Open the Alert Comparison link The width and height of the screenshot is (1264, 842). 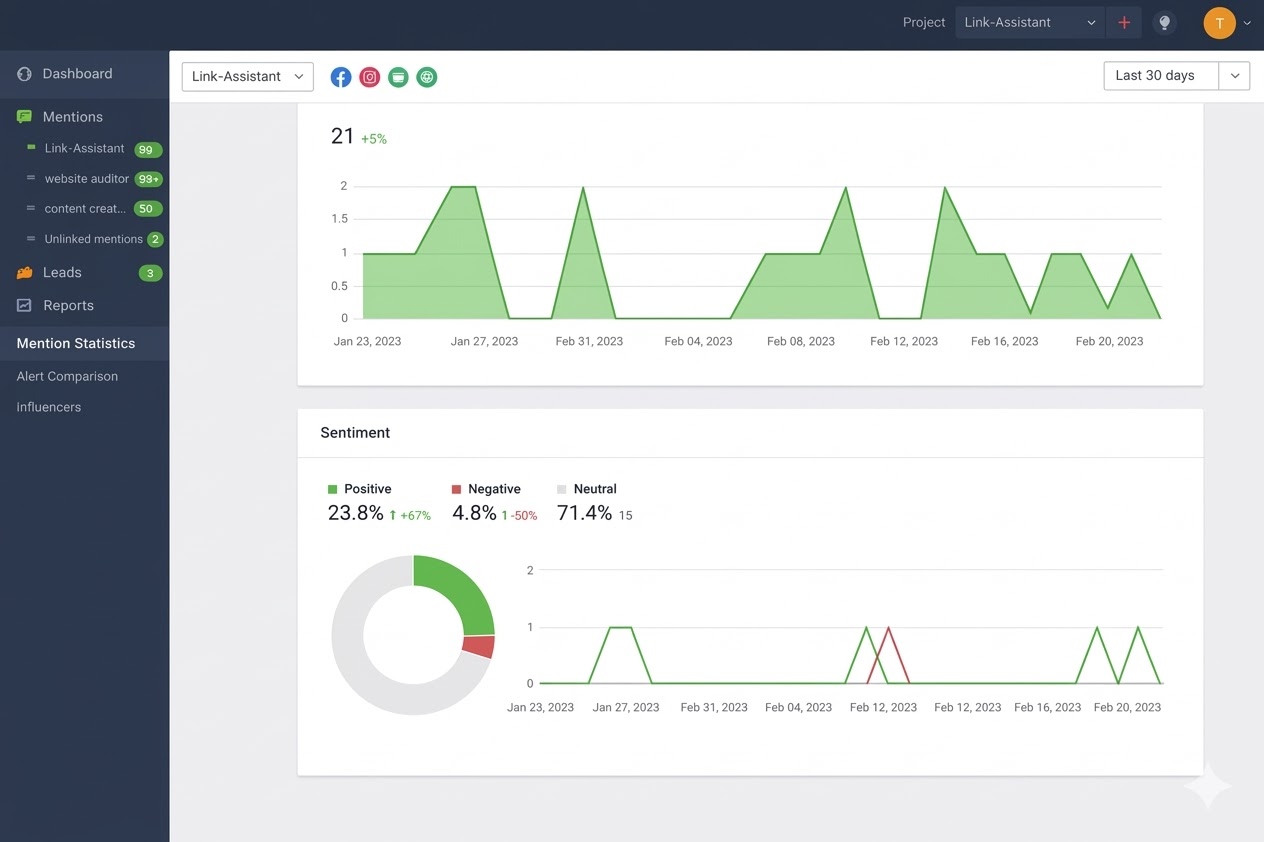(67, 377)
